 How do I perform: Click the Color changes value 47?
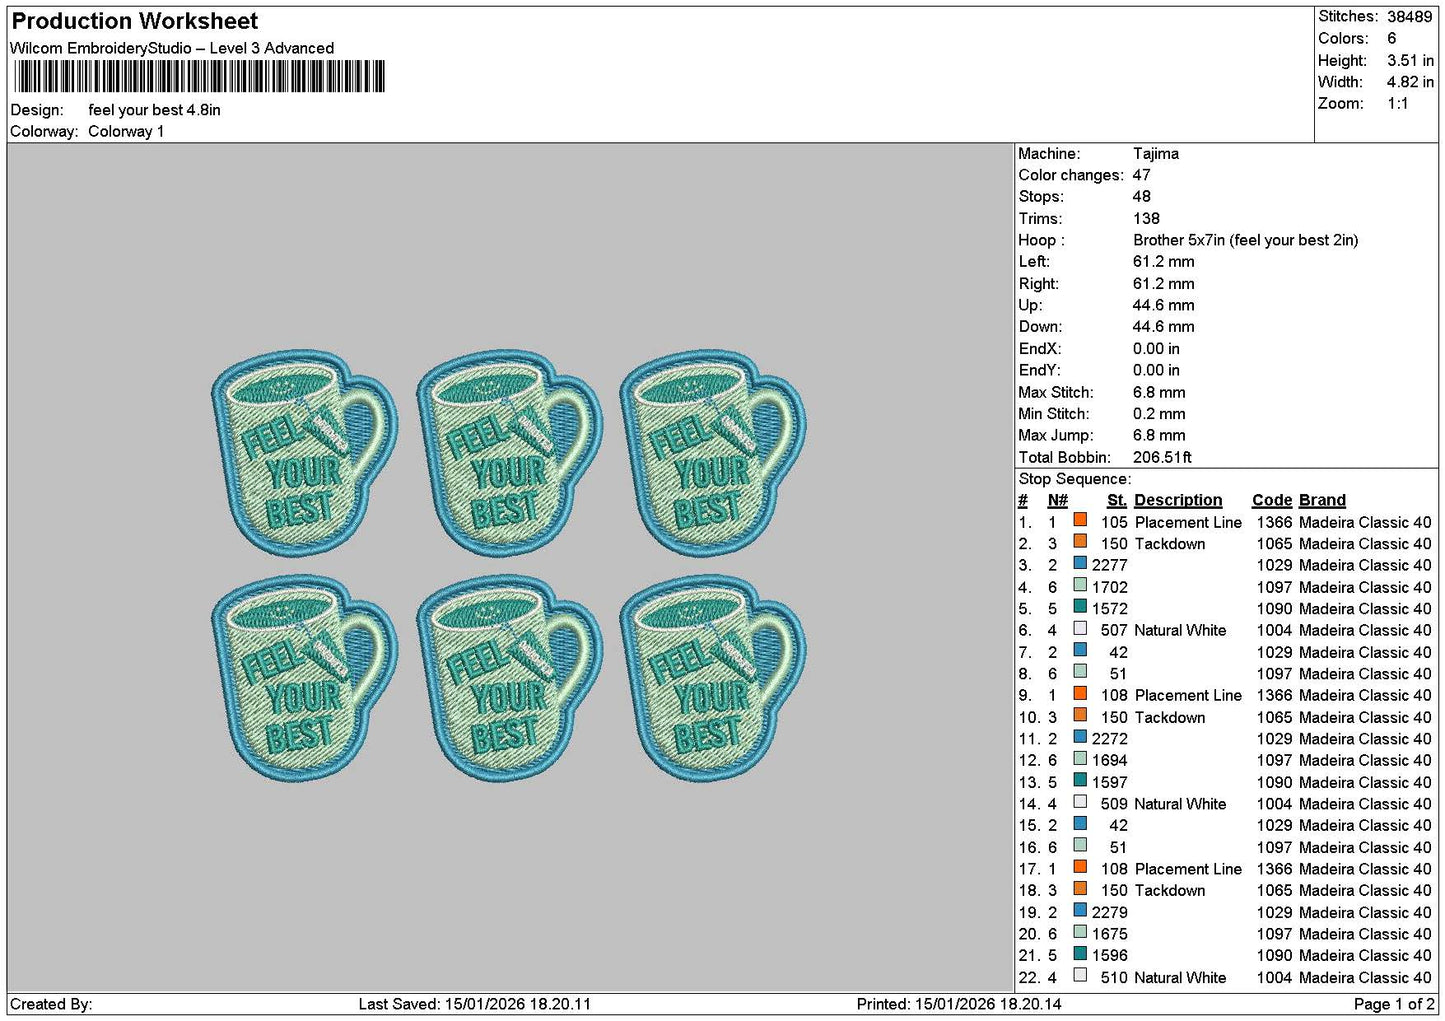(x=1142, y=175)
